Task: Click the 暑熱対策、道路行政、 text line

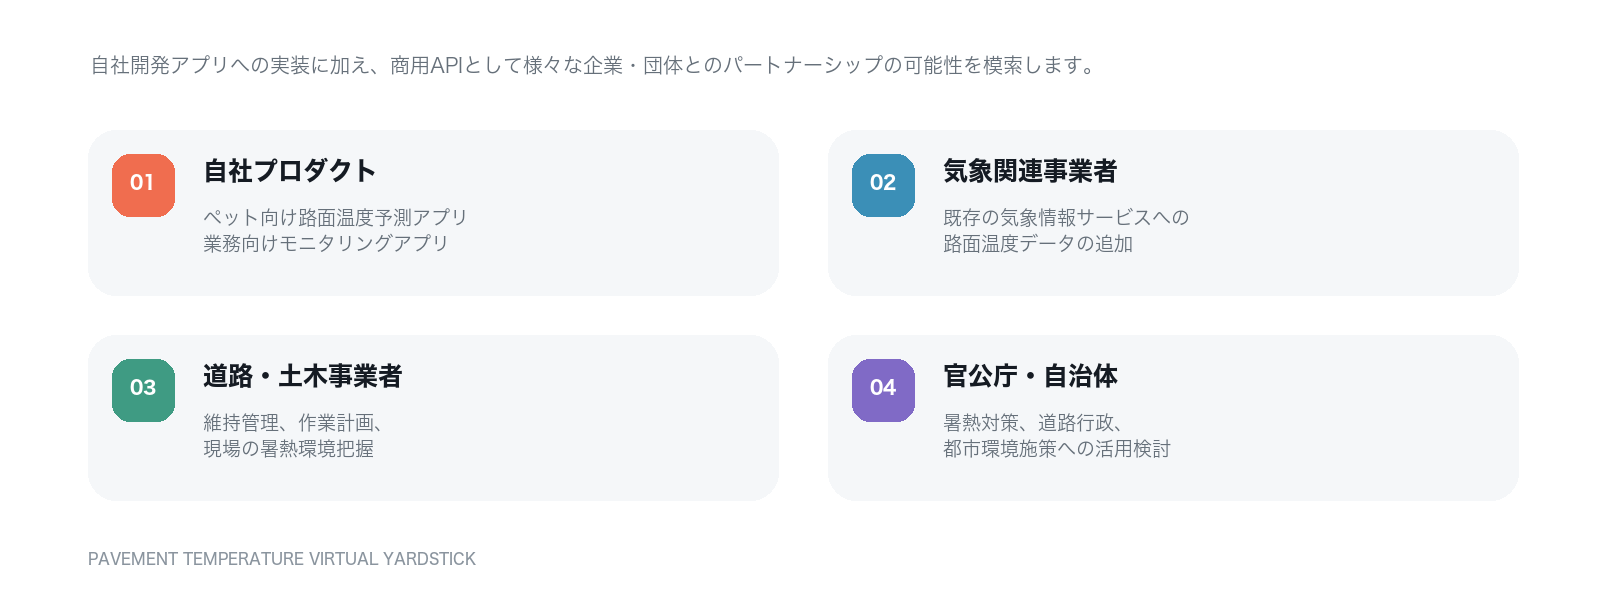Action: pos(1034,423)
